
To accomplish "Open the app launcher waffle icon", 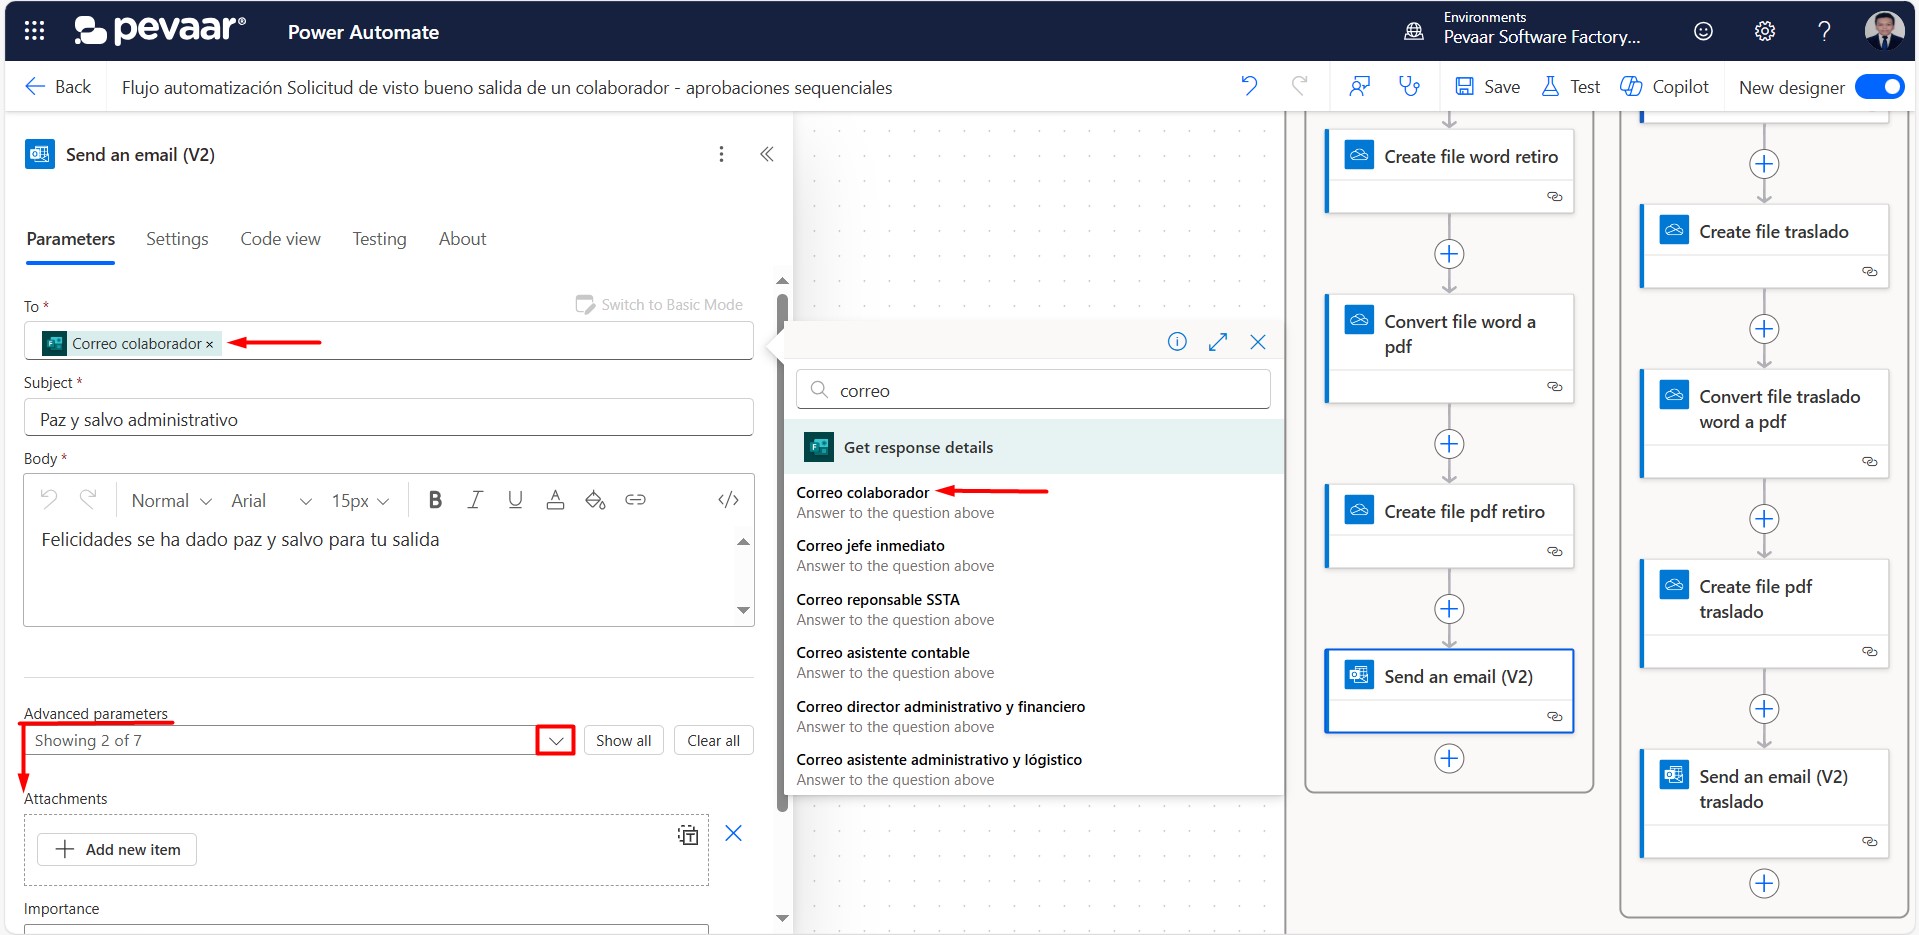I will pos(34,31).
